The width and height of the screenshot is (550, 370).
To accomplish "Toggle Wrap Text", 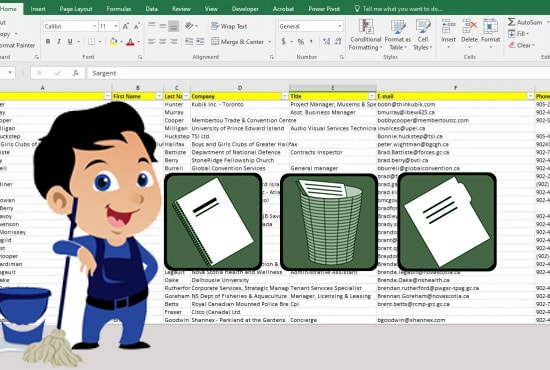I will pos(229,26).
